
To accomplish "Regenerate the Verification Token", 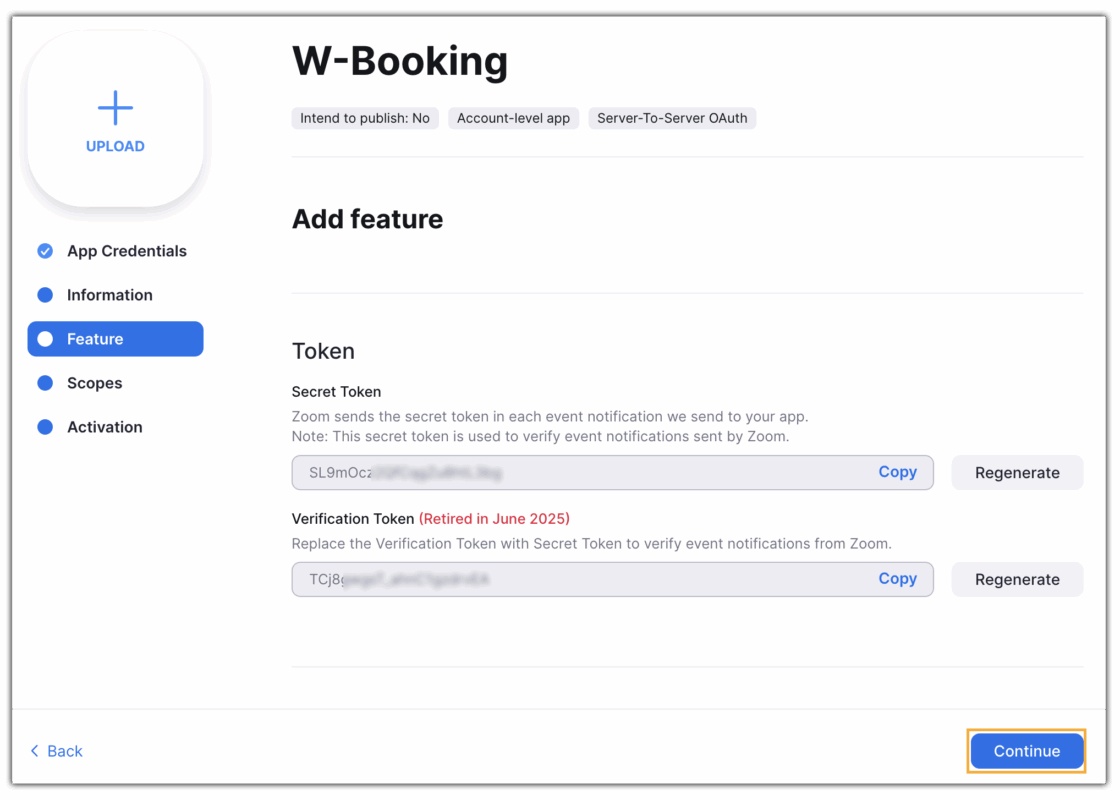I will click(x=1017, y=579).
